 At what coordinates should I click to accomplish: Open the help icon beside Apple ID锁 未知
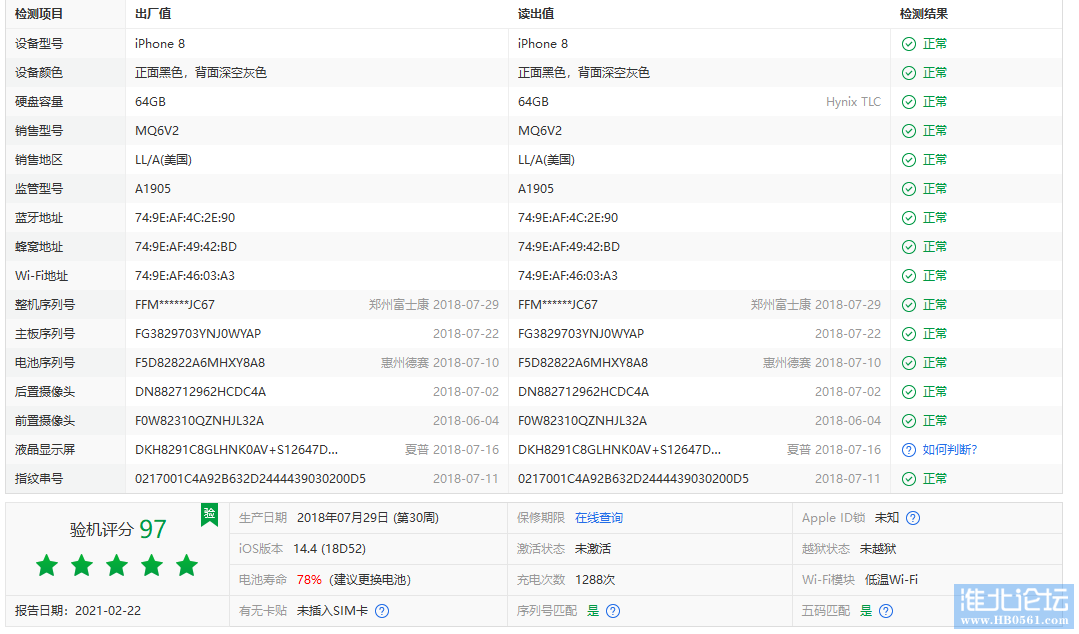(x=912, y=518)
